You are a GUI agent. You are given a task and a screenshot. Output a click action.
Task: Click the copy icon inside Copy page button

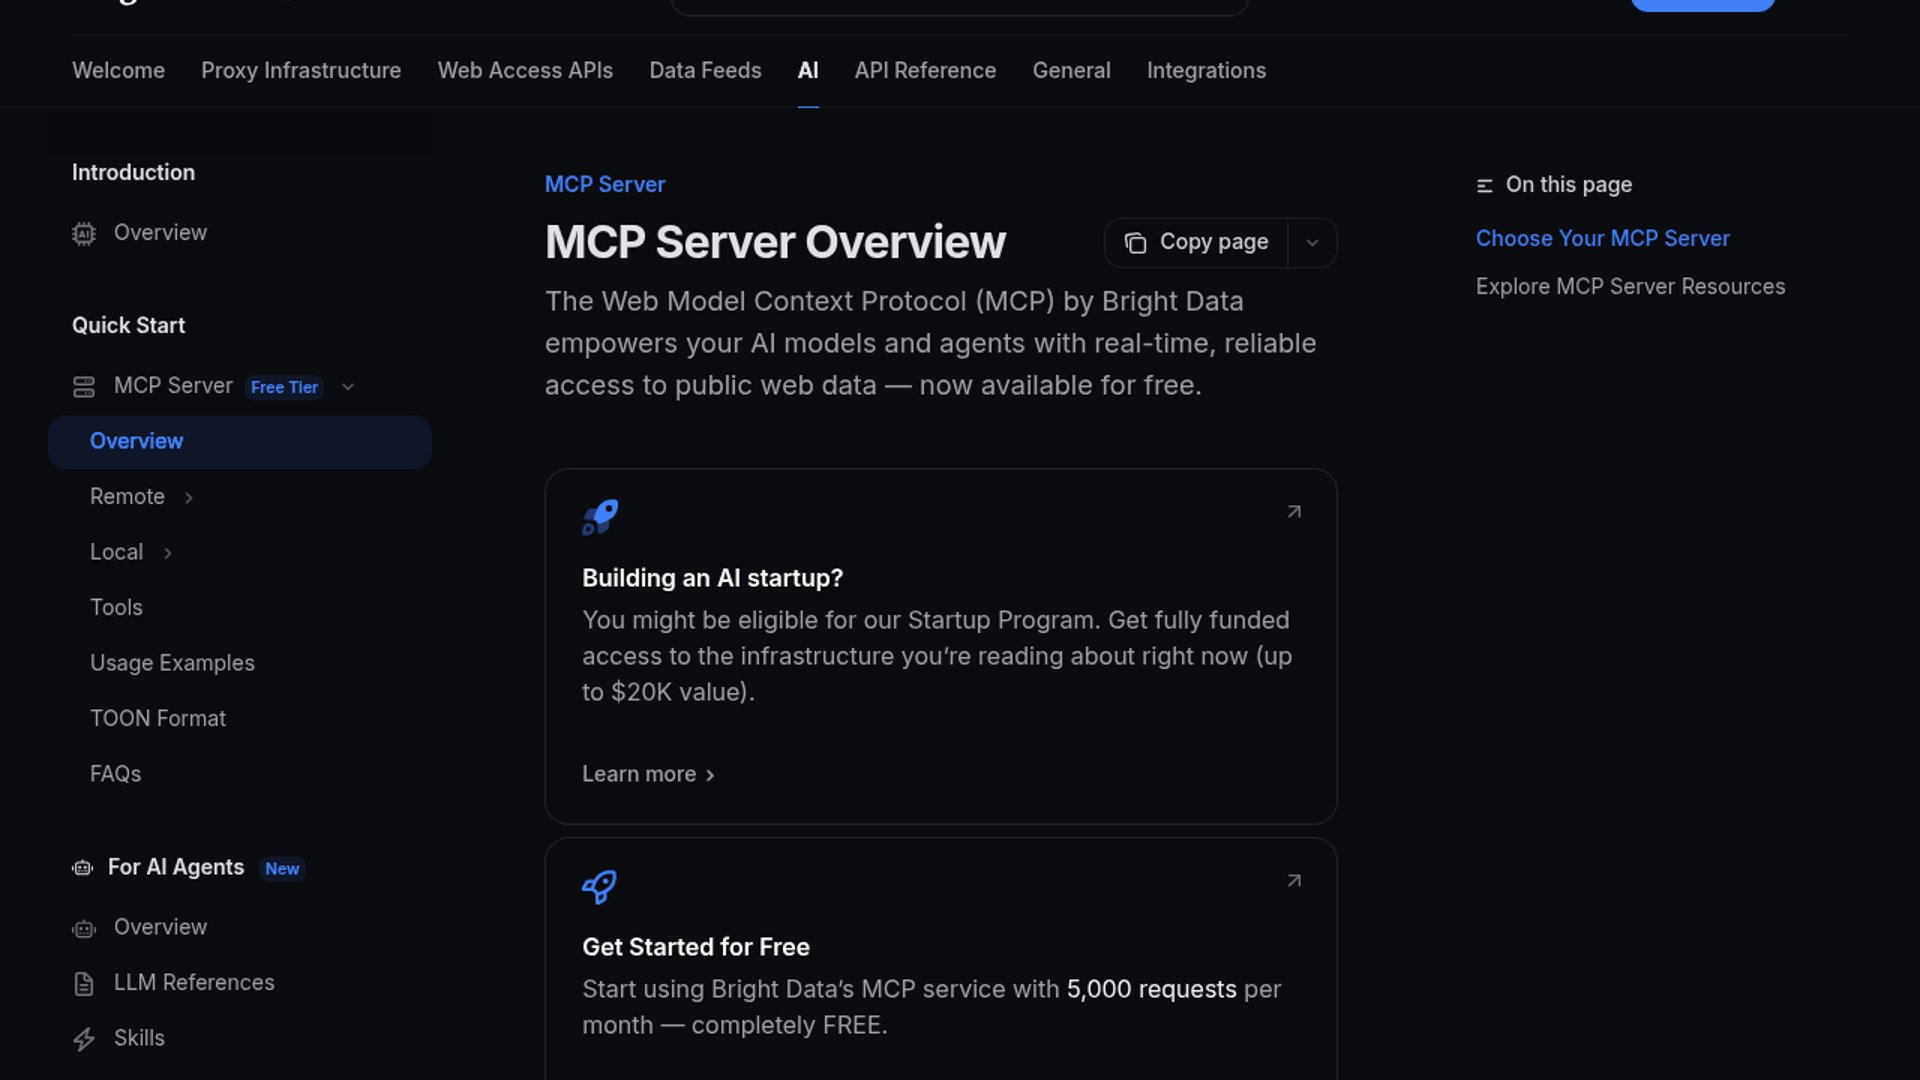click(x=1136, y=243)
